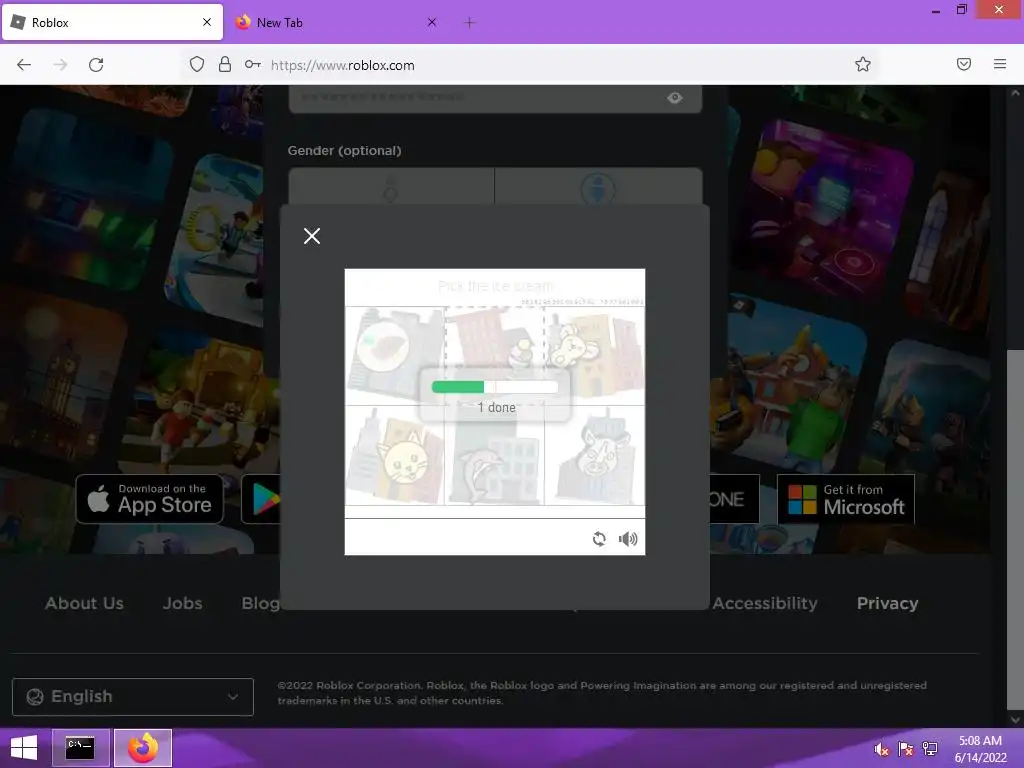The image size is (1024, 768).
Task: Click the Xbox ONE store badge
Action: point(735,499)
